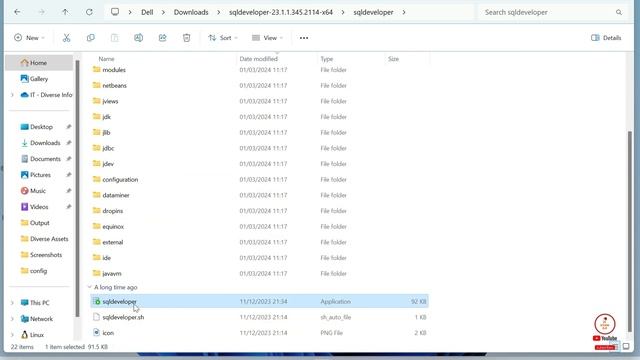
Task: Switch to large thumbnails view in status bar
Action: pos(626,347)
